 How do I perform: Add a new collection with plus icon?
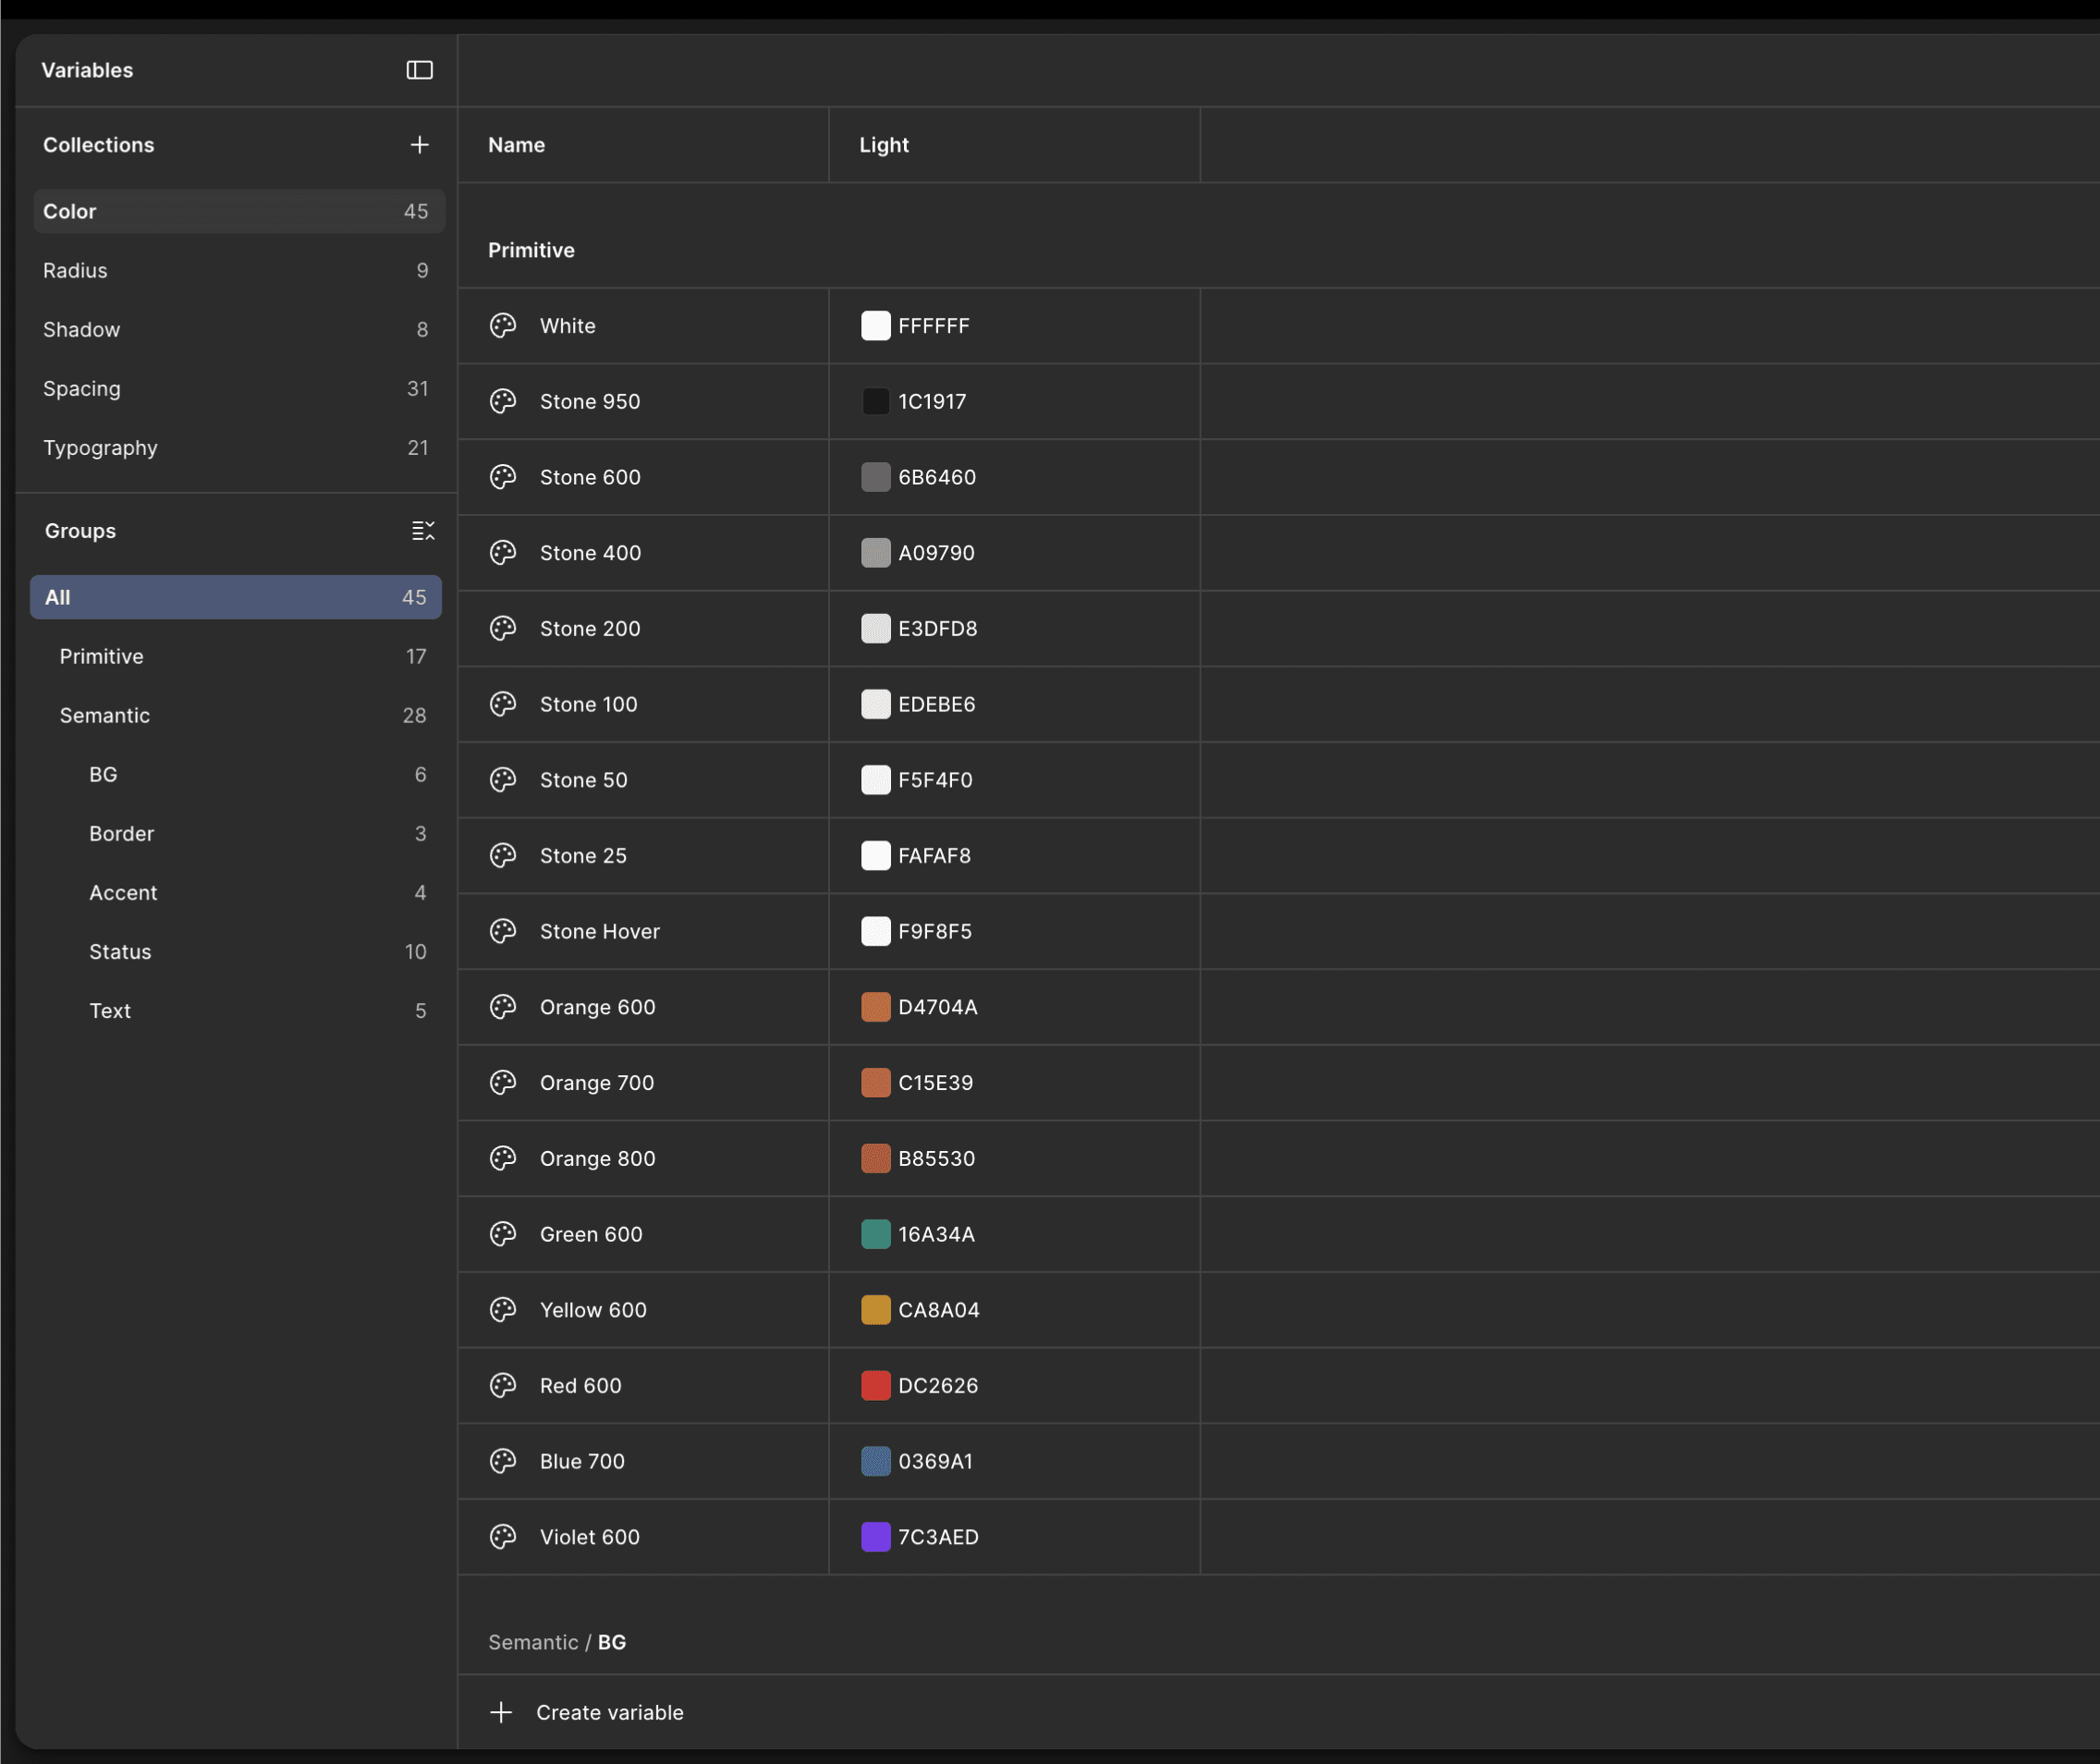pyautogui.click(x=419, y=145)
